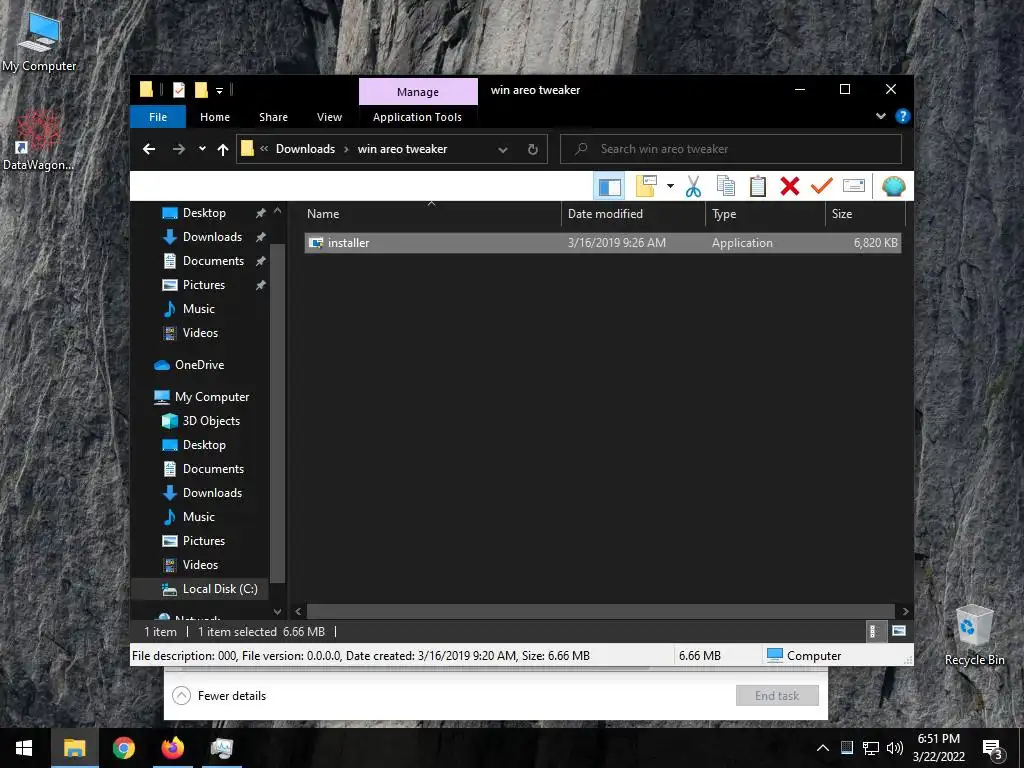The image size is (1024, 768).
Task: Click the email envelope toolbar icon
Action: coord(854,187)
